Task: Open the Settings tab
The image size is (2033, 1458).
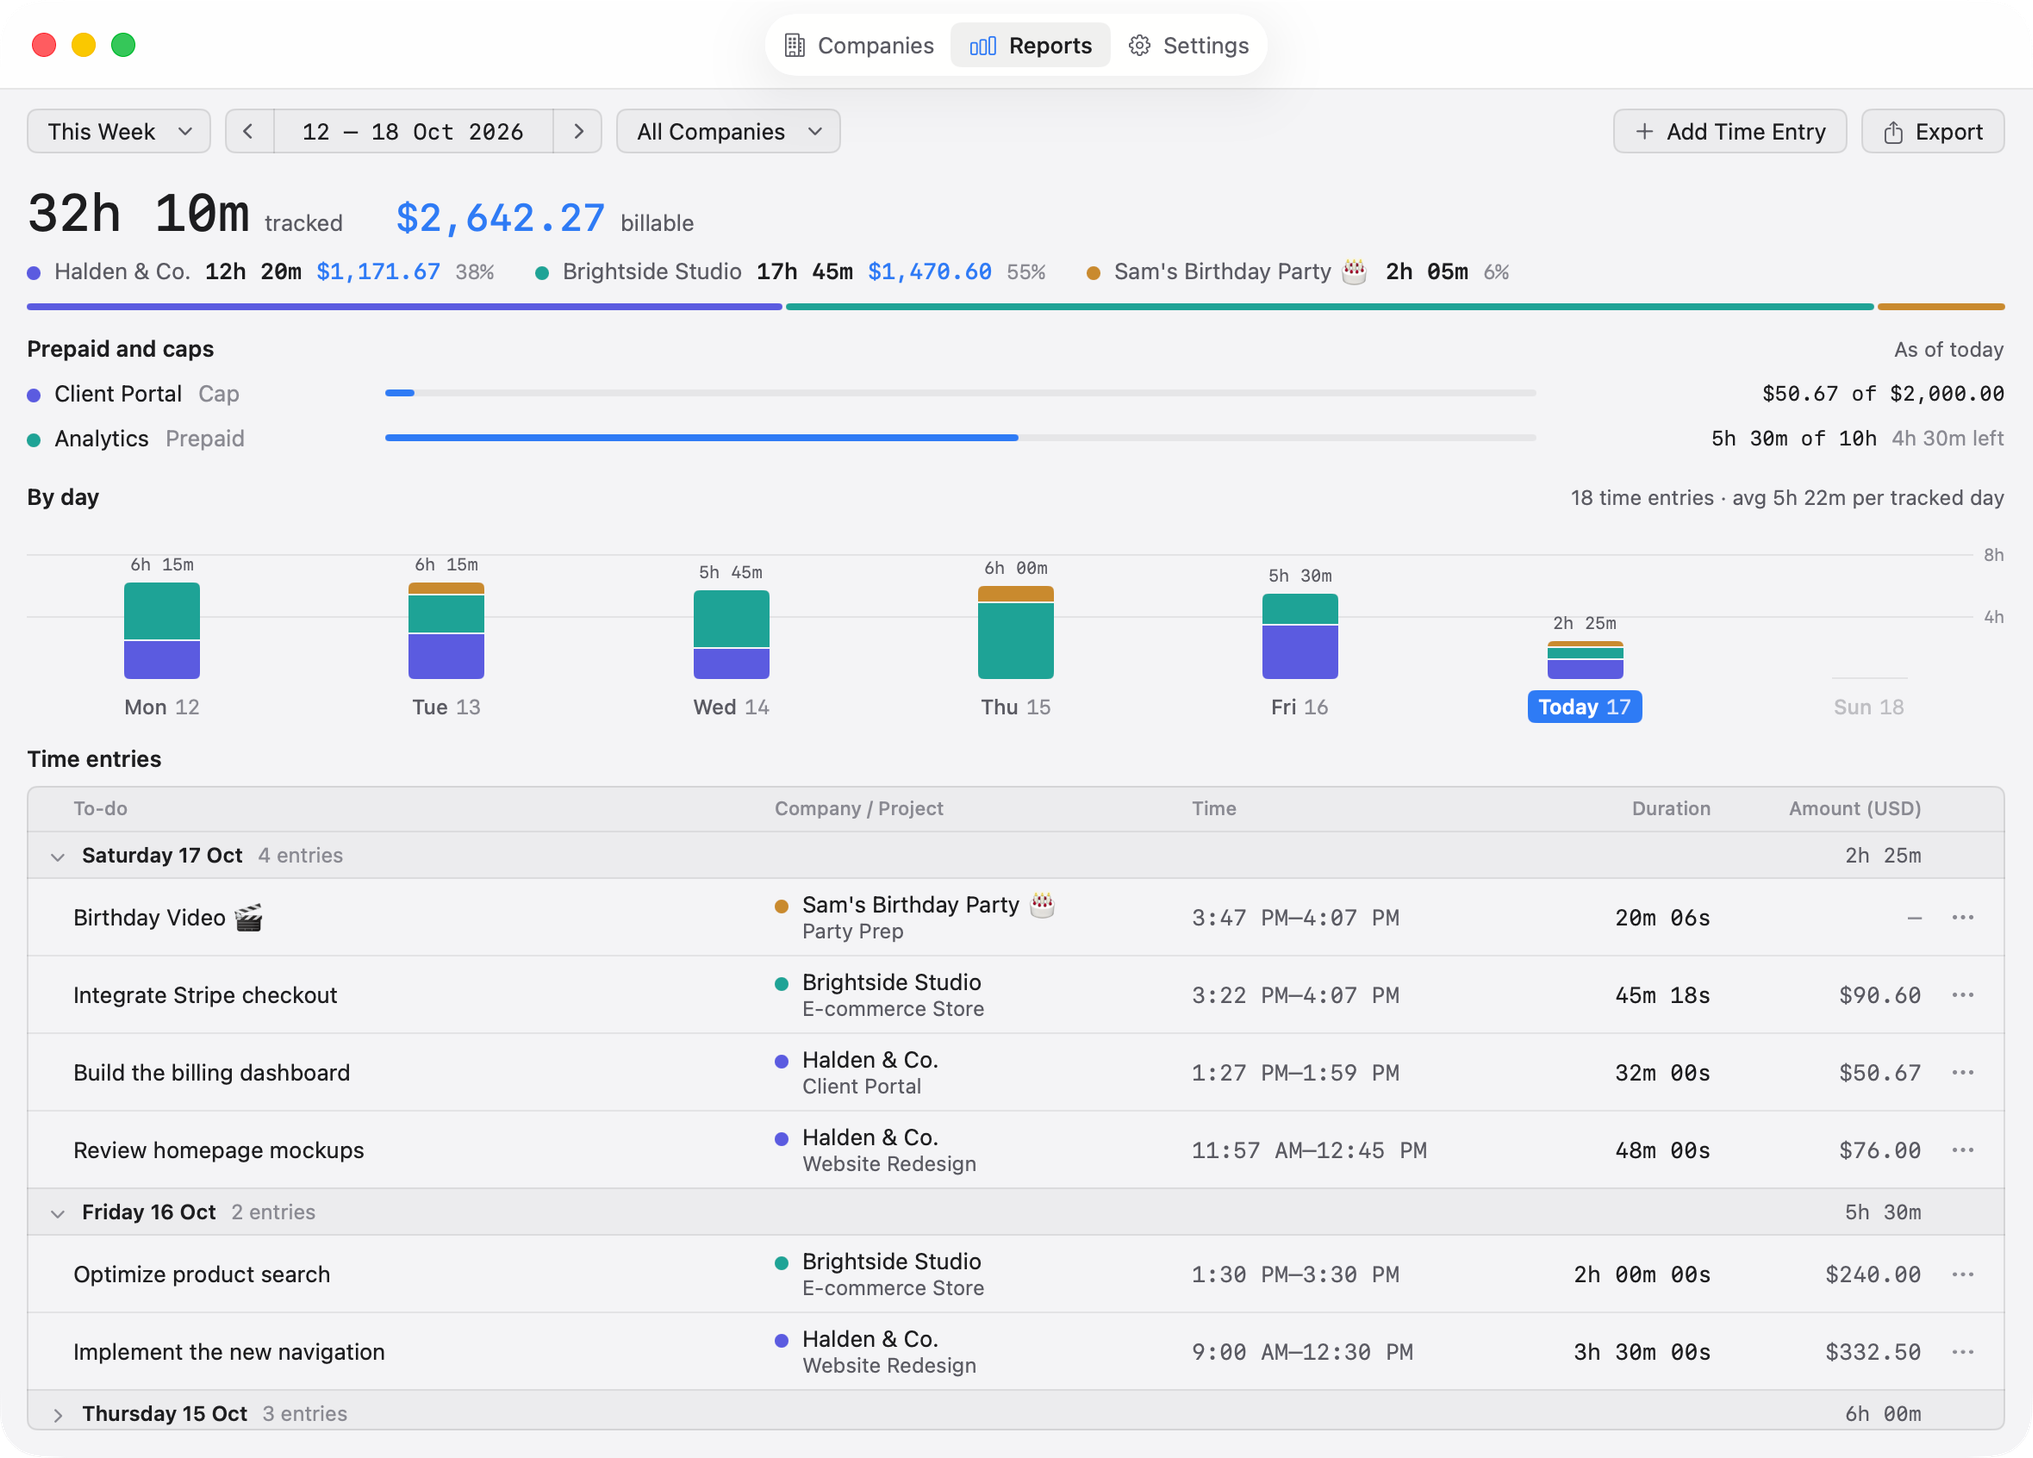Action: pyautogui.click(x=1188, y=45)
